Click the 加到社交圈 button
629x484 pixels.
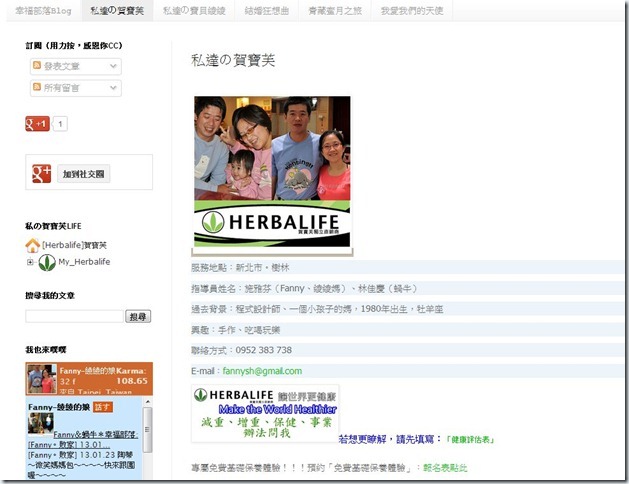point(83,174)
